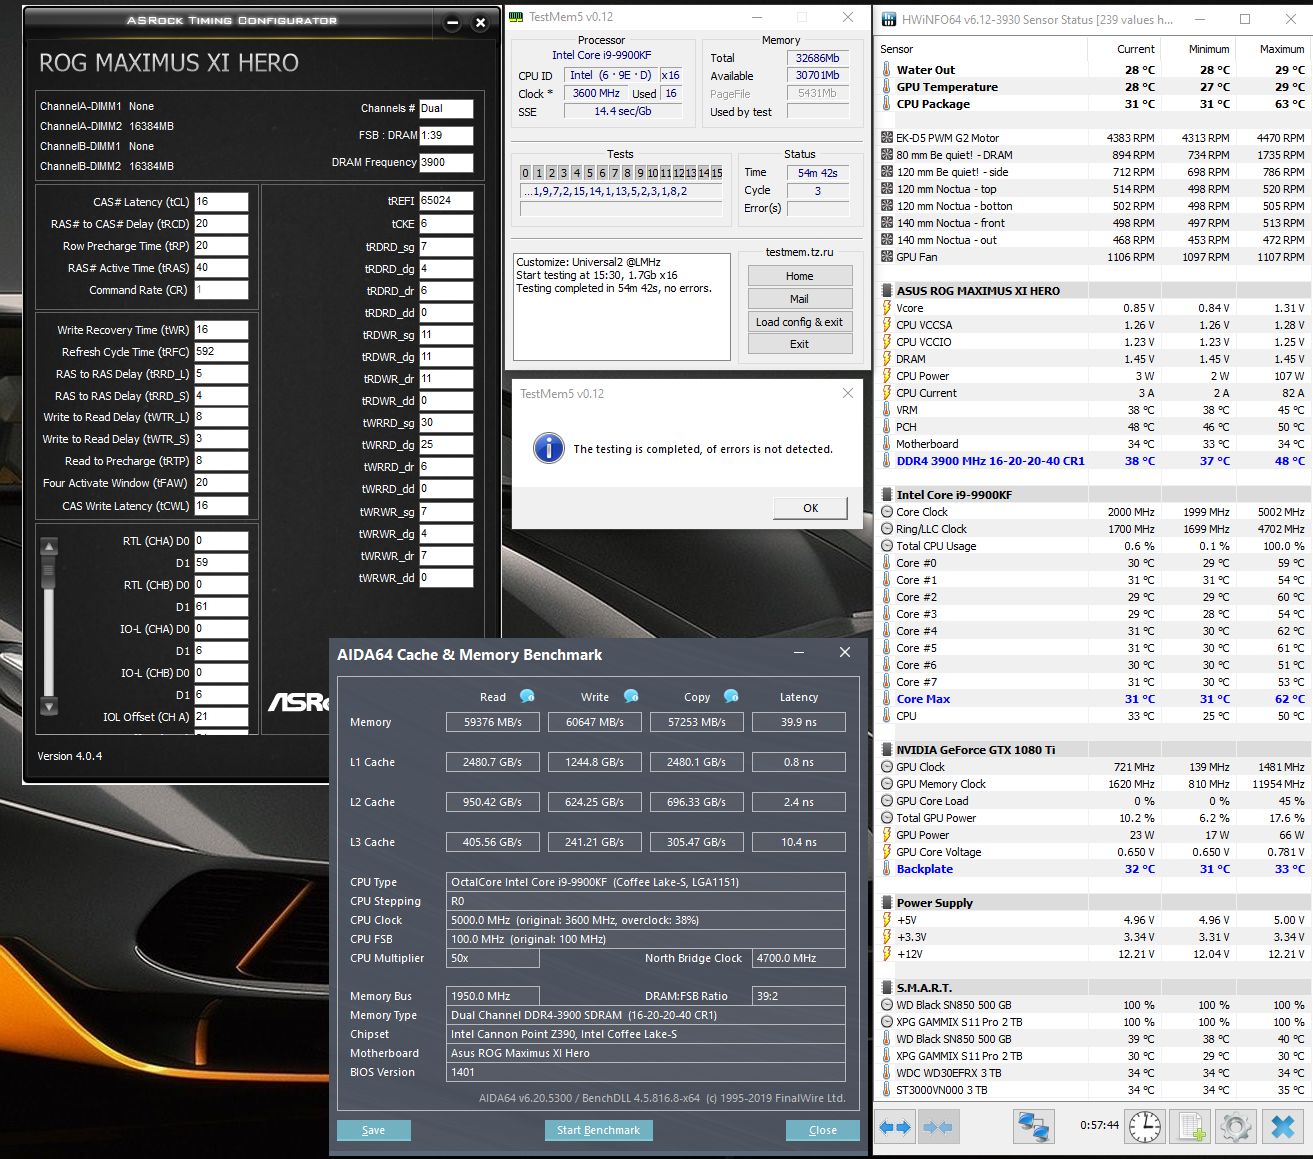Click the clock icon in HWiNFO toolbar
This screenshot has width=1313, height=1159.
click(x=1145, y=1127)
